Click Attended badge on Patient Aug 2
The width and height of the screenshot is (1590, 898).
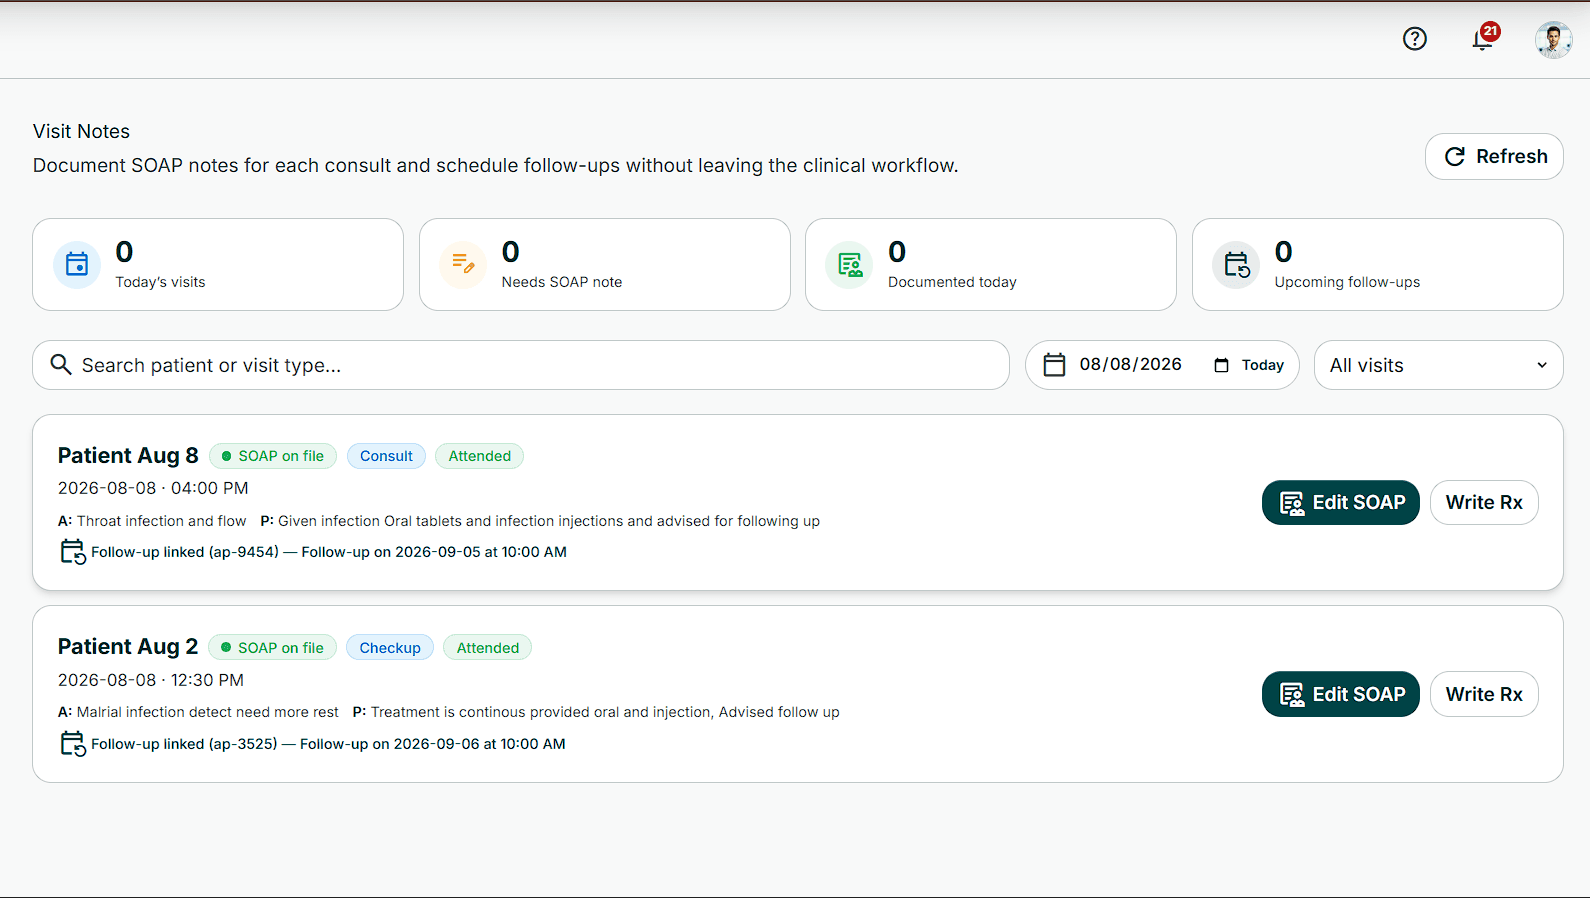(488, 648)
